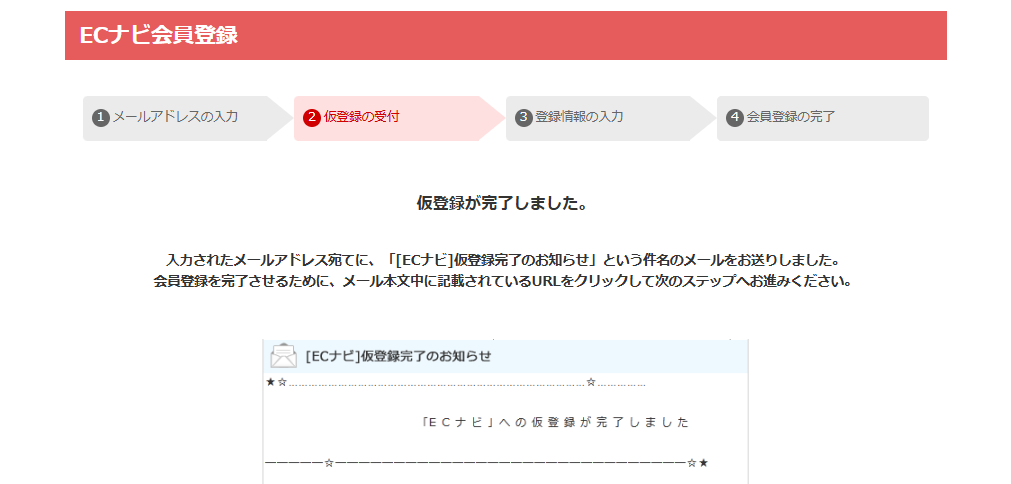1011x484 pixels.
Task: Click the step 1 number circle
Action: point(100,117)
